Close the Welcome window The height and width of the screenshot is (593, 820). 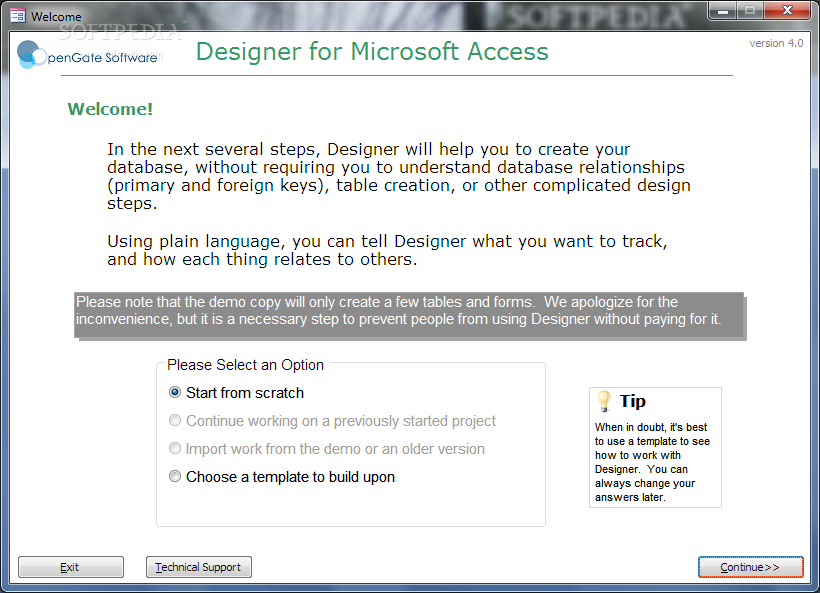(x=787, y=10)
